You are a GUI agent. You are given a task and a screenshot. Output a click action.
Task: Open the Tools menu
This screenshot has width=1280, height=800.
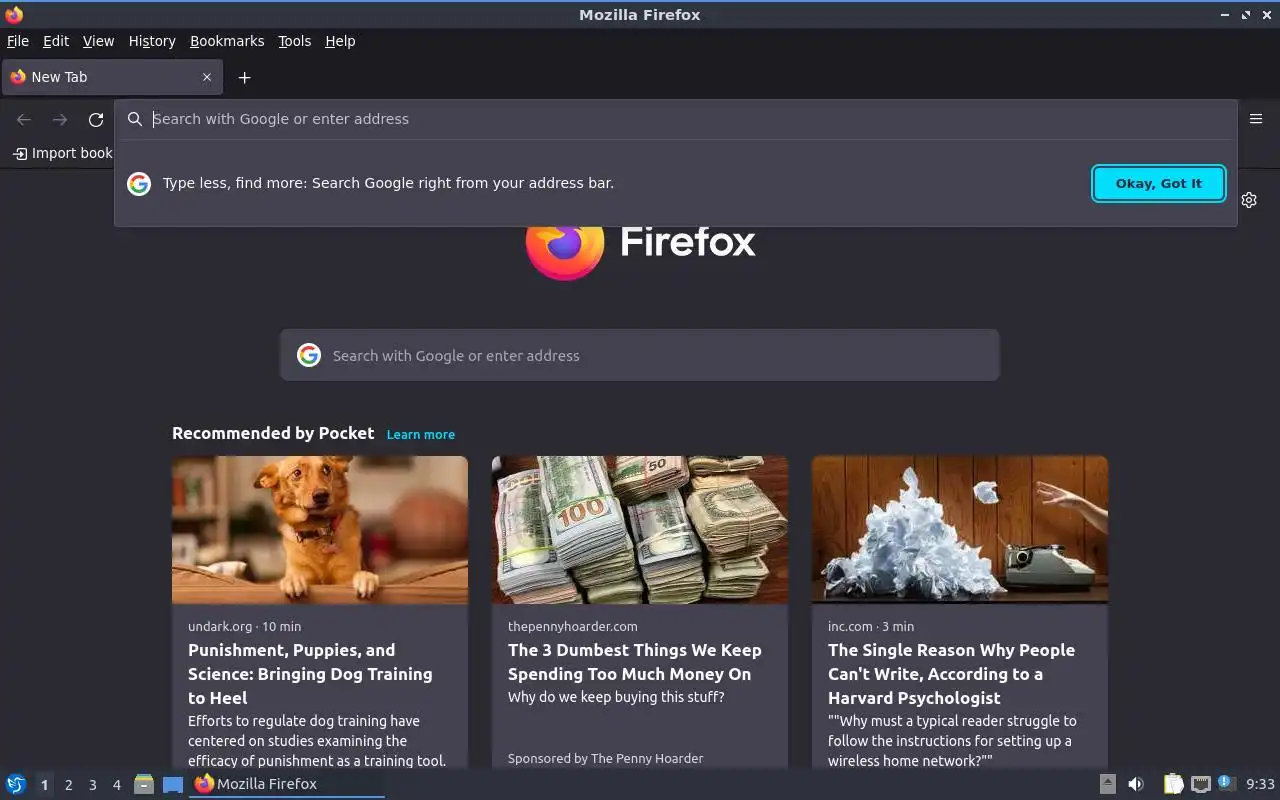point(294,41)
